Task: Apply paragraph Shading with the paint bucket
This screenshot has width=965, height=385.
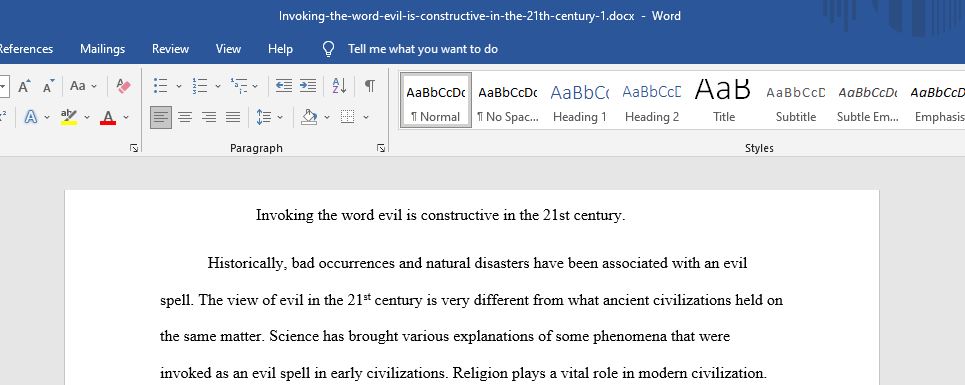Action: click(x=309, y=117)
